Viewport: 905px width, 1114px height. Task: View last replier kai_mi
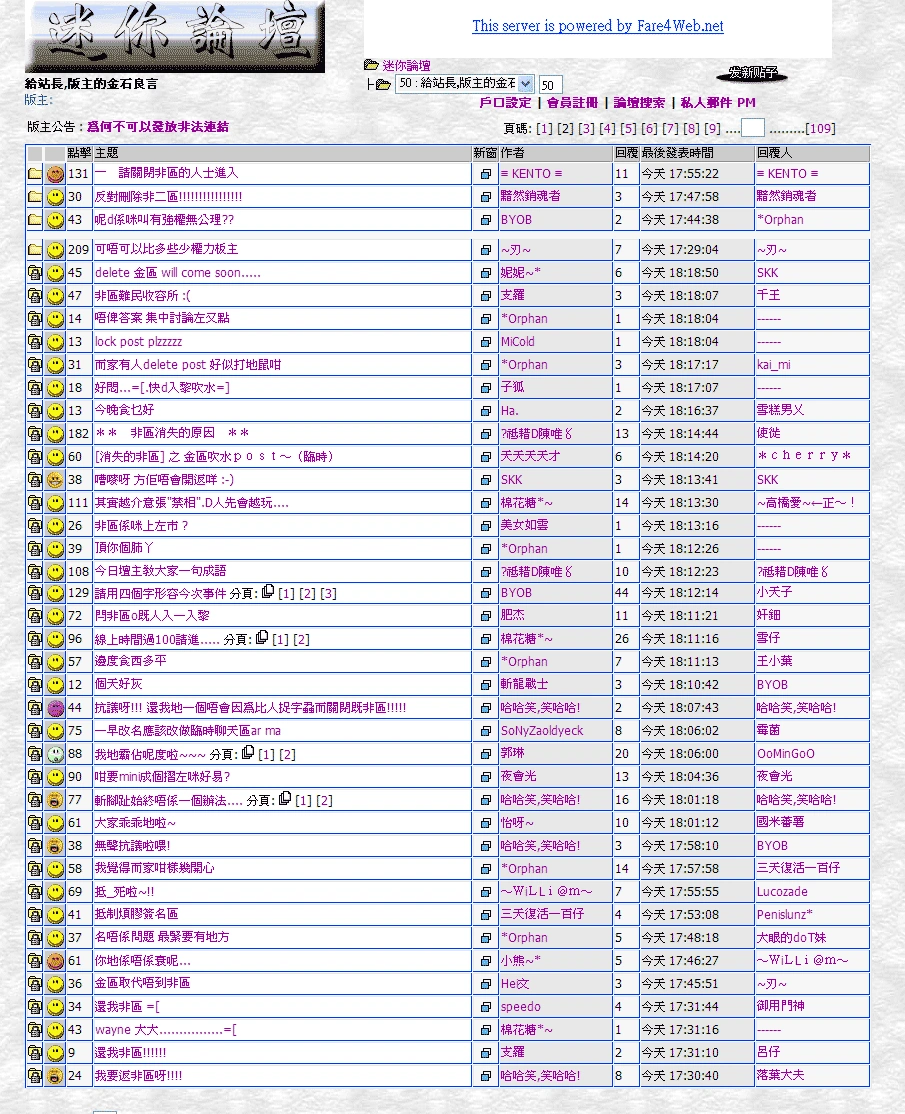click(x=774, y=364)
